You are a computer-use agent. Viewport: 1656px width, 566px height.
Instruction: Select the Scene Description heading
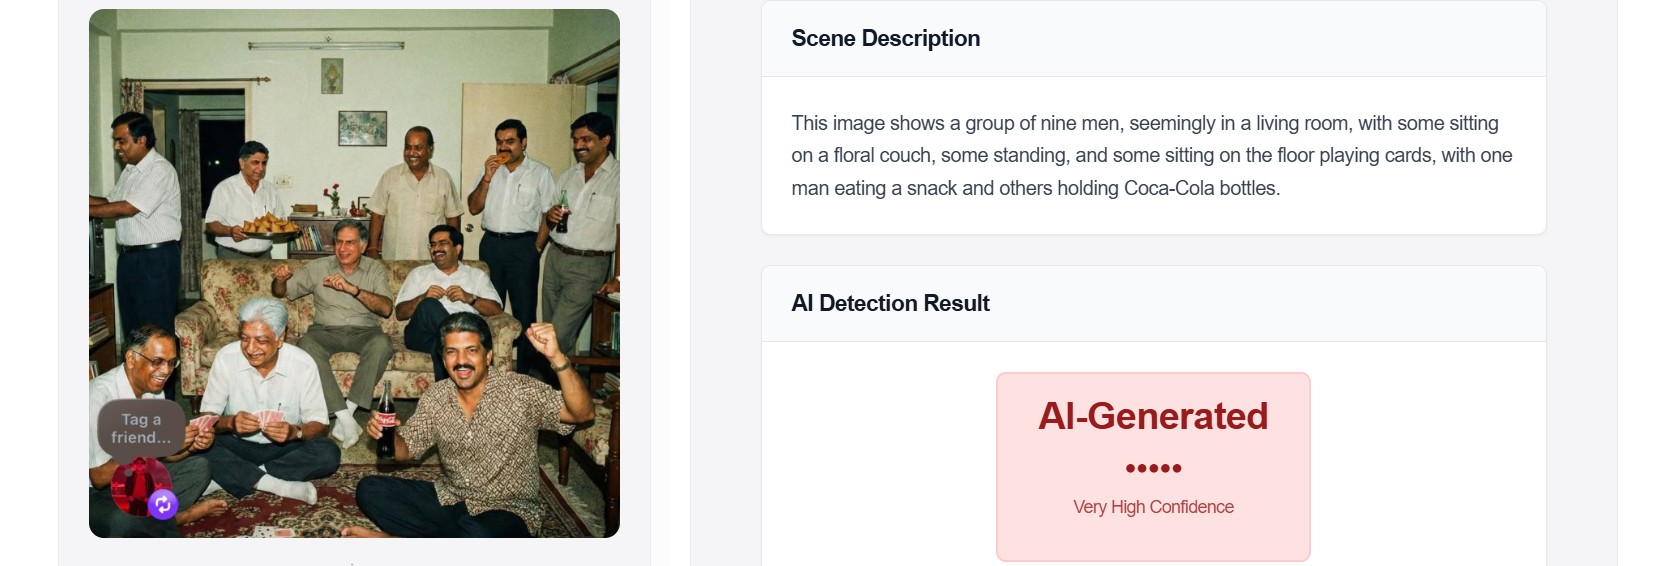click(885, 38)
